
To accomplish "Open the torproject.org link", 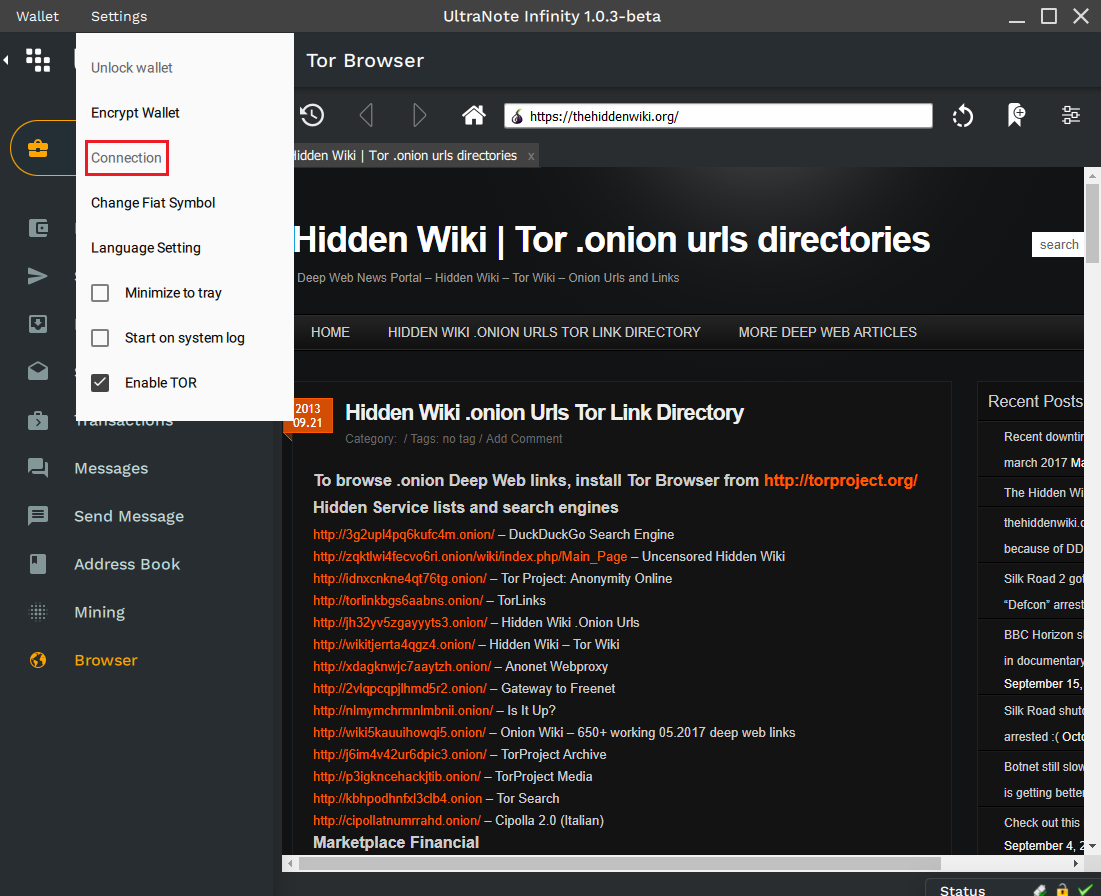I will point(840,480).
